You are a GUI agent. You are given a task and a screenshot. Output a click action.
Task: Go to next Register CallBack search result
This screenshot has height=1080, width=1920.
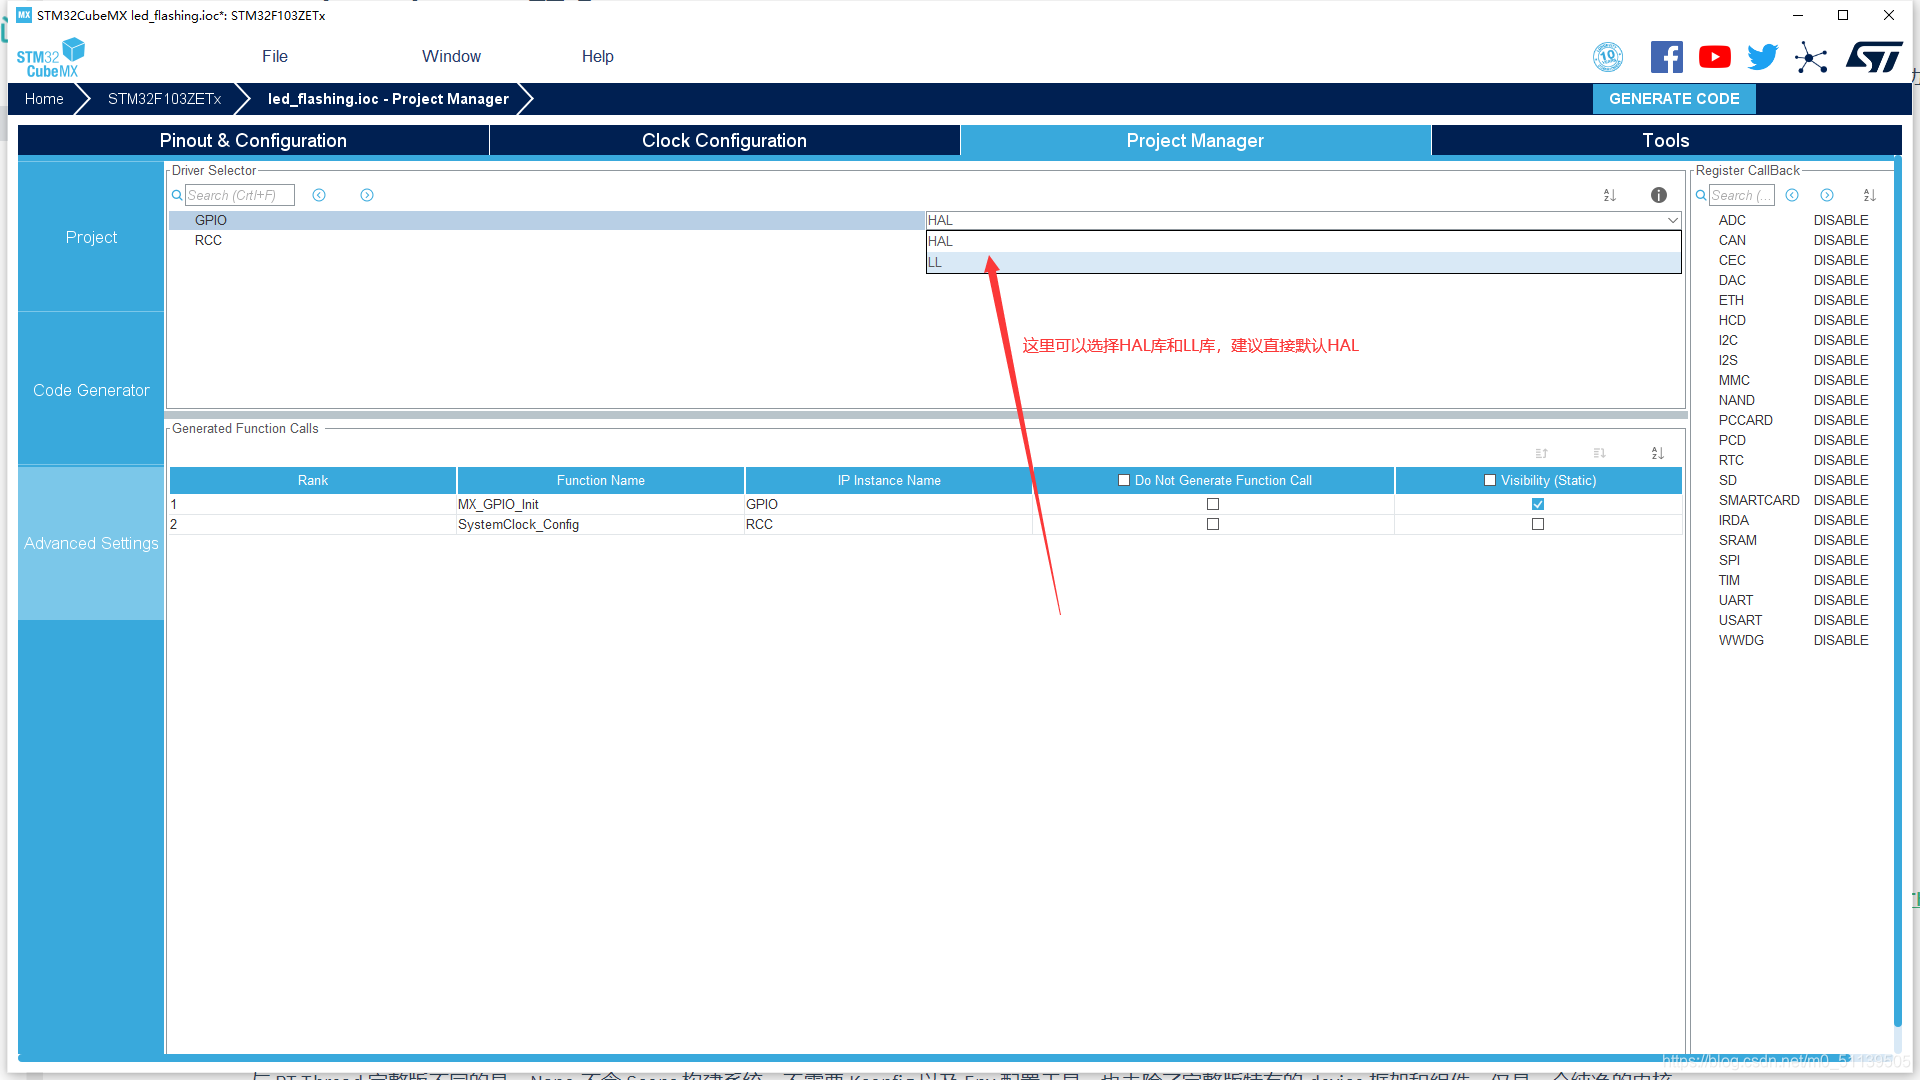click(x=1827, y=195)
